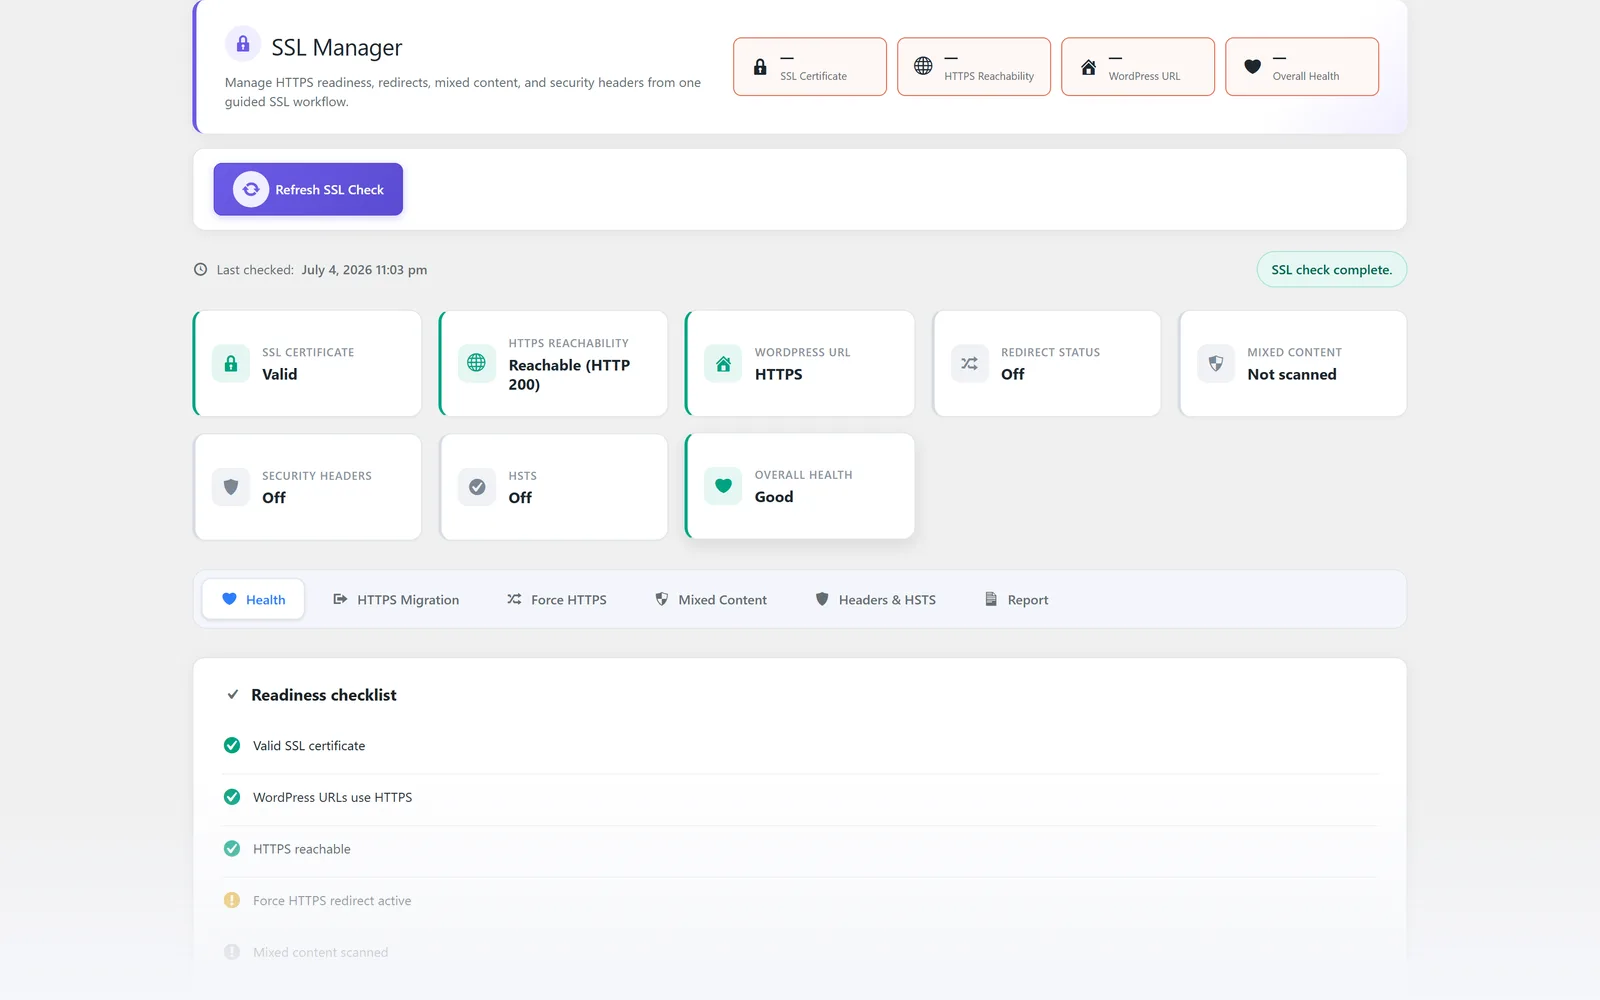Click the header Overall Health status chip

click(1302, 67)
